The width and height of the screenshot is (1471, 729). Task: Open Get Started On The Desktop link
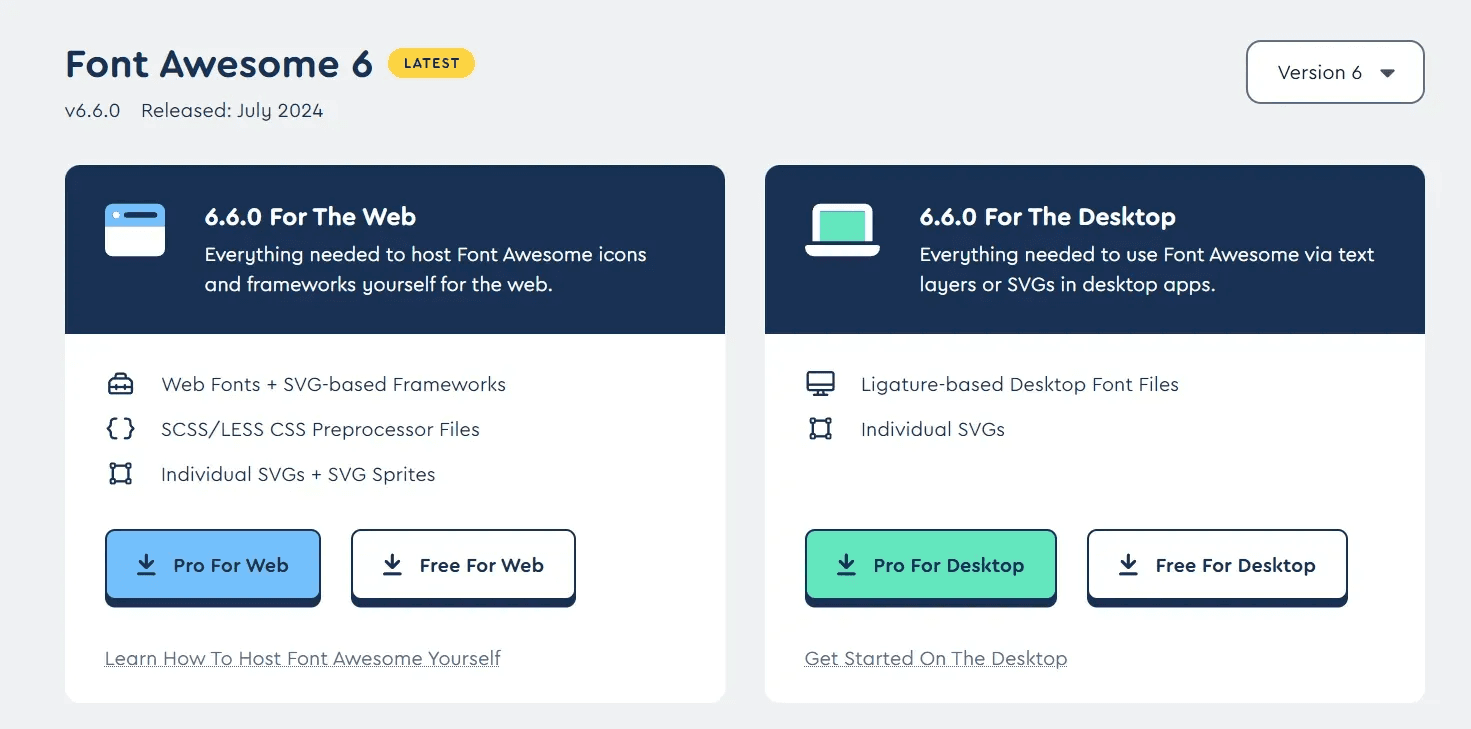point(935,658)
